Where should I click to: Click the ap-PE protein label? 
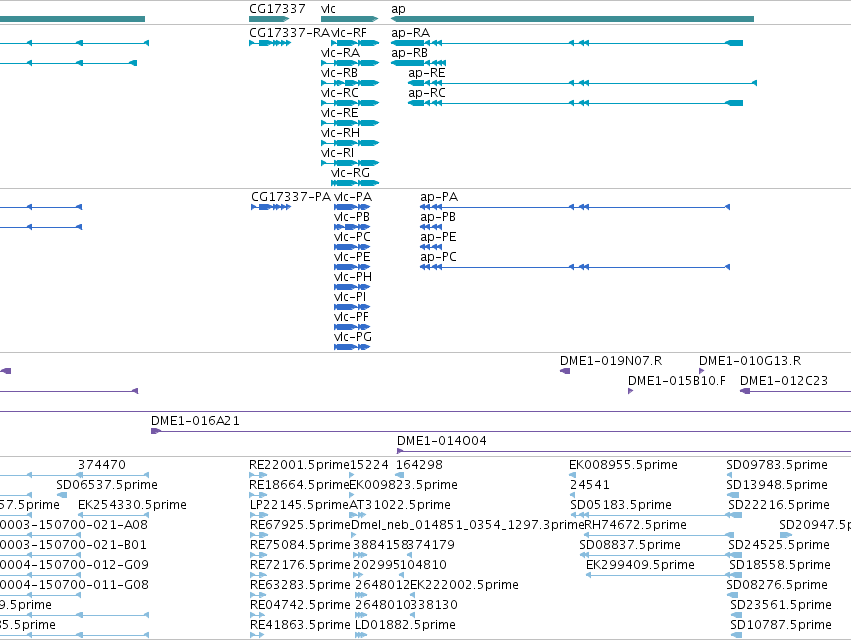click(438, 237)
